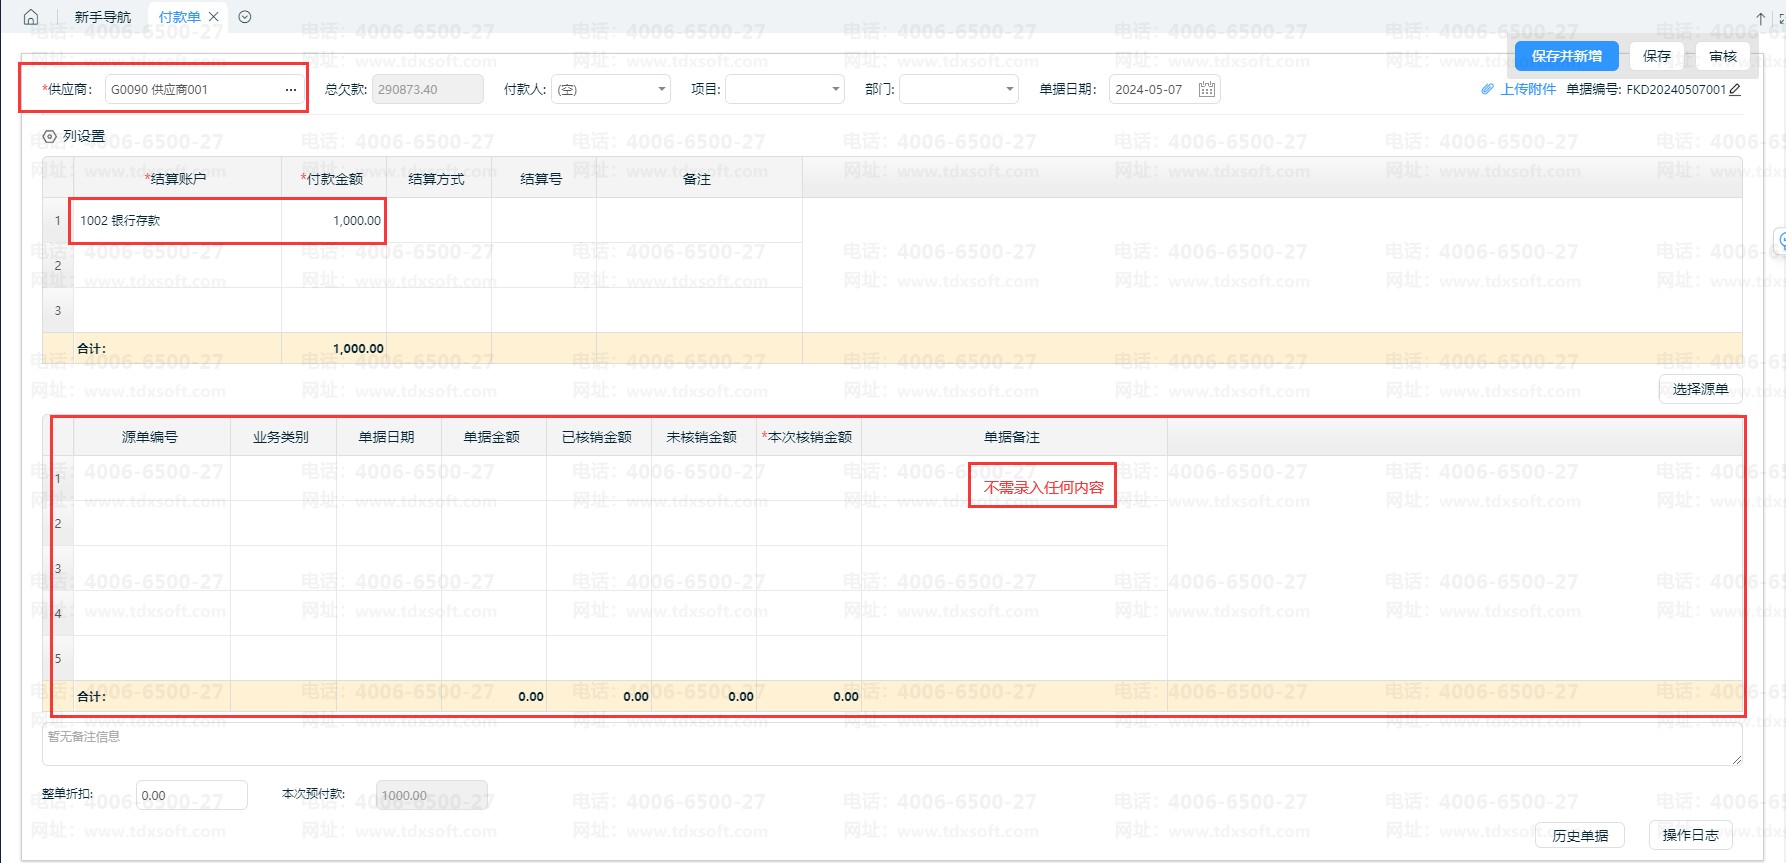
Task: Click the paperclip upload attachment icon
Action: 1487,89
